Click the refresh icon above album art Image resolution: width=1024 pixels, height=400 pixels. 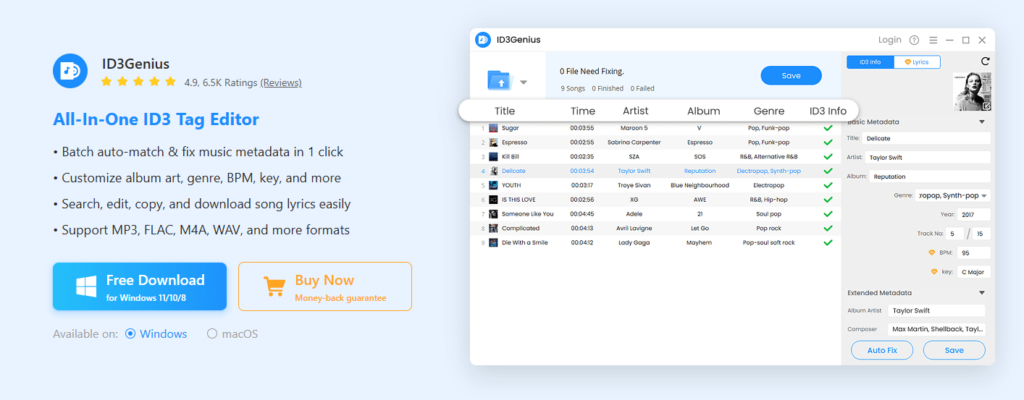[x=986, y=62]
